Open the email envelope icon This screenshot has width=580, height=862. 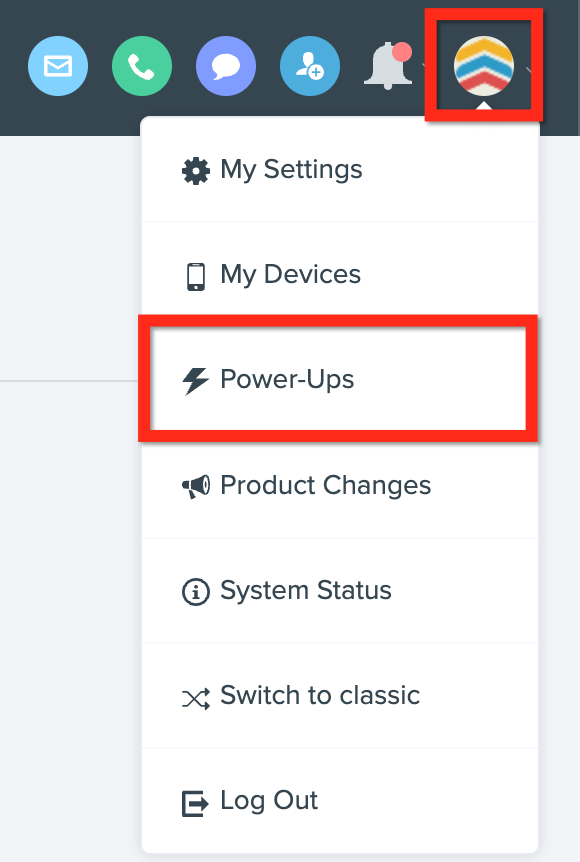[x=58, y=66]
